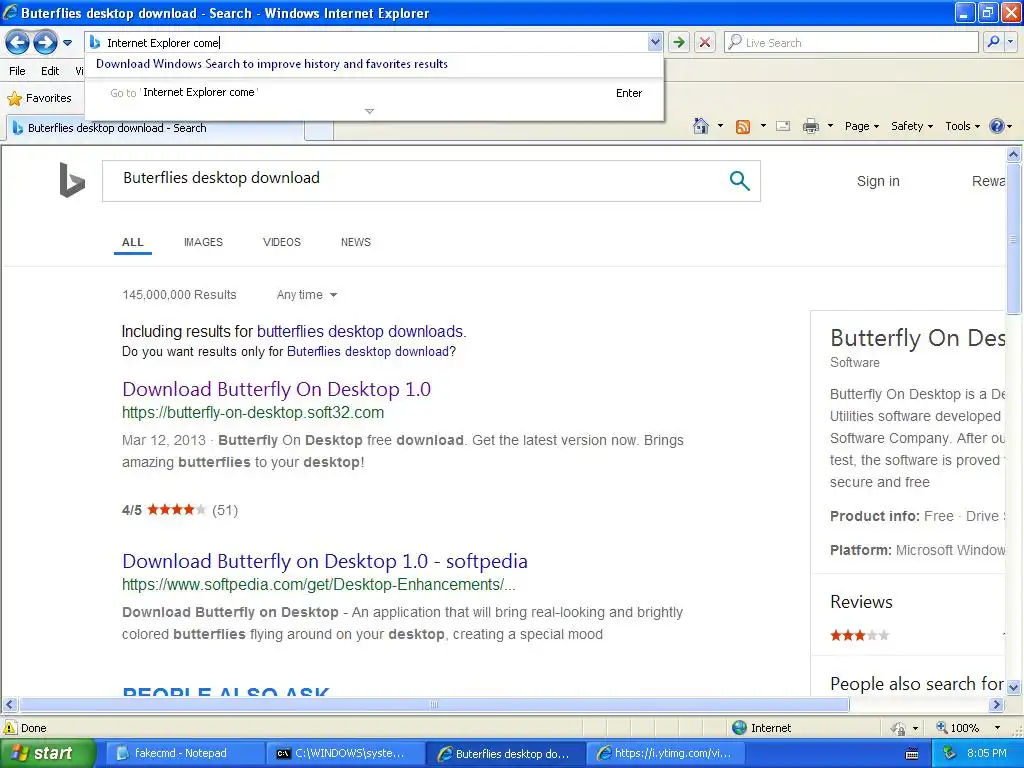Click the RSS feeds icon

click(743, 126)
